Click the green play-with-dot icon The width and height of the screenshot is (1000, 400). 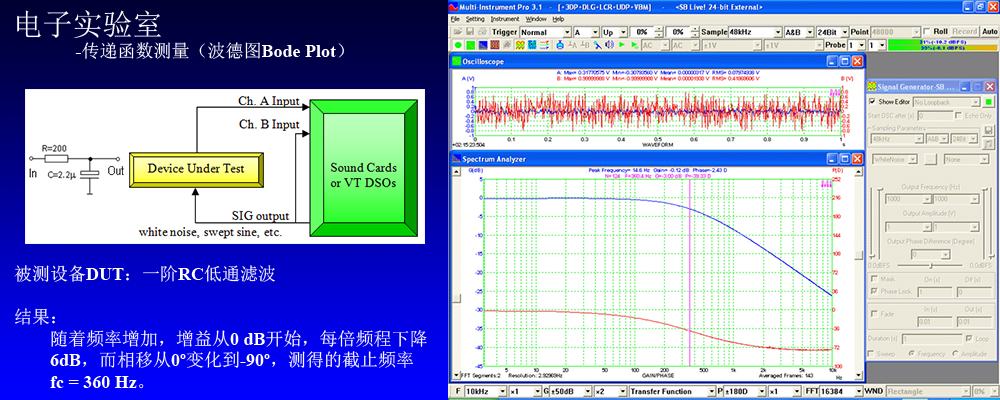tap(635, 45)
